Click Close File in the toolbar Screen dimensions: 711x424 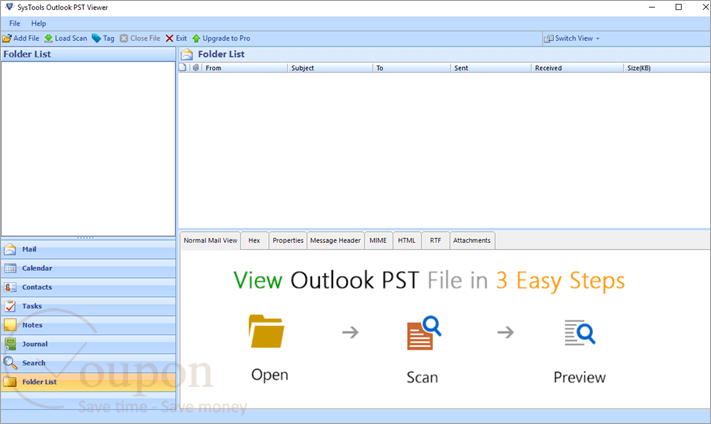tap(140, 39)
